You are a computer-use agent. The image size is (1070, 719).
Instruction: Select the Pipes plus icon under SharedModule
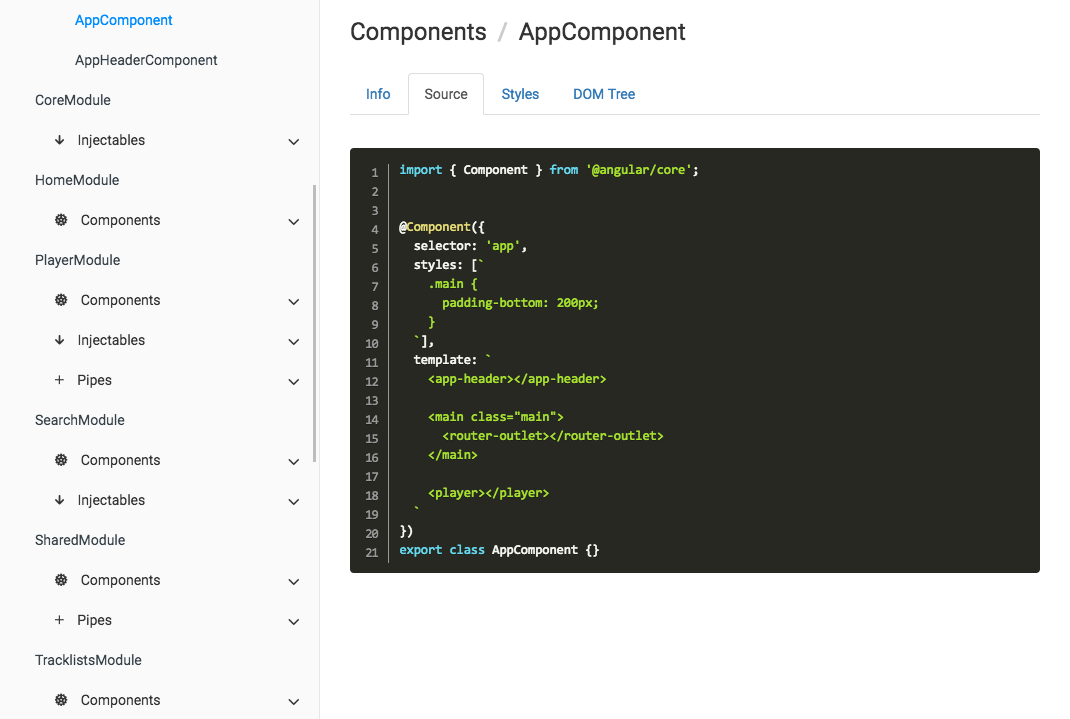pos(60,620)
